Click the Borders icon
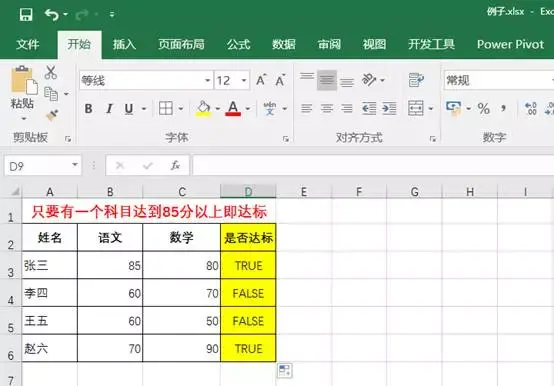This screenshot has width=554, height=386. click(x=166, y=108)
